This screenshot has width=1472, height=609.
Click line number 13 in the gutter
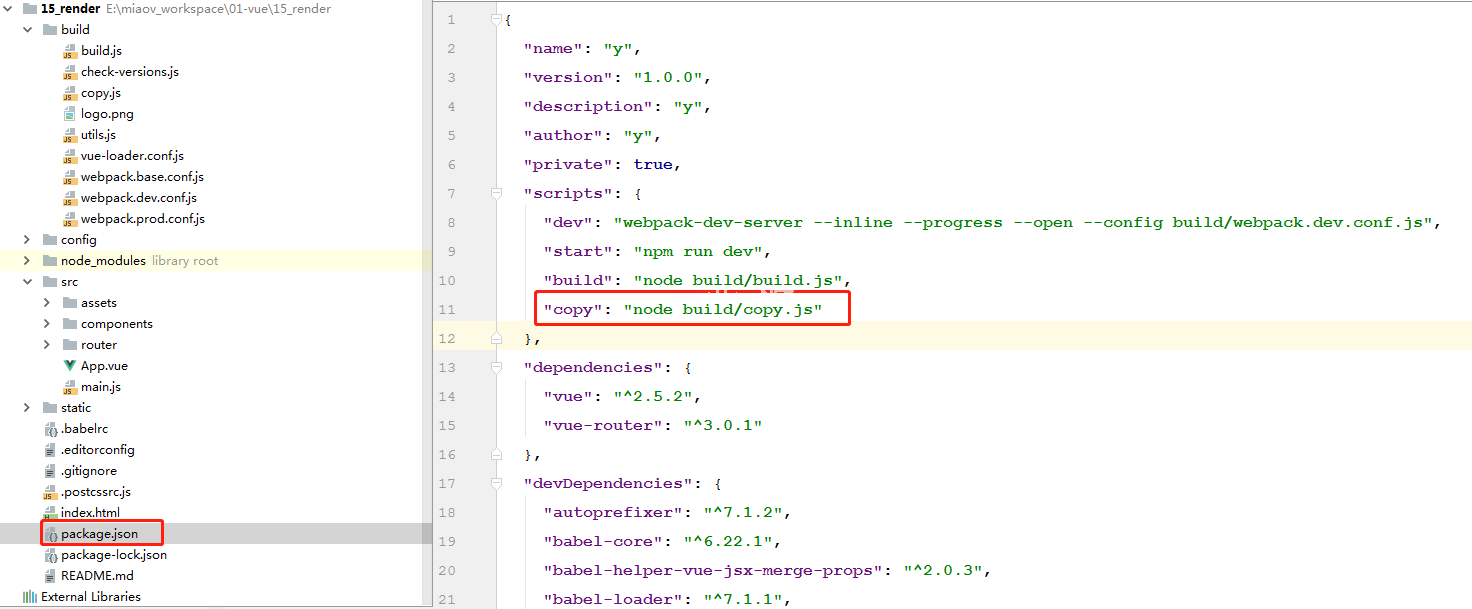click(445, 367)
